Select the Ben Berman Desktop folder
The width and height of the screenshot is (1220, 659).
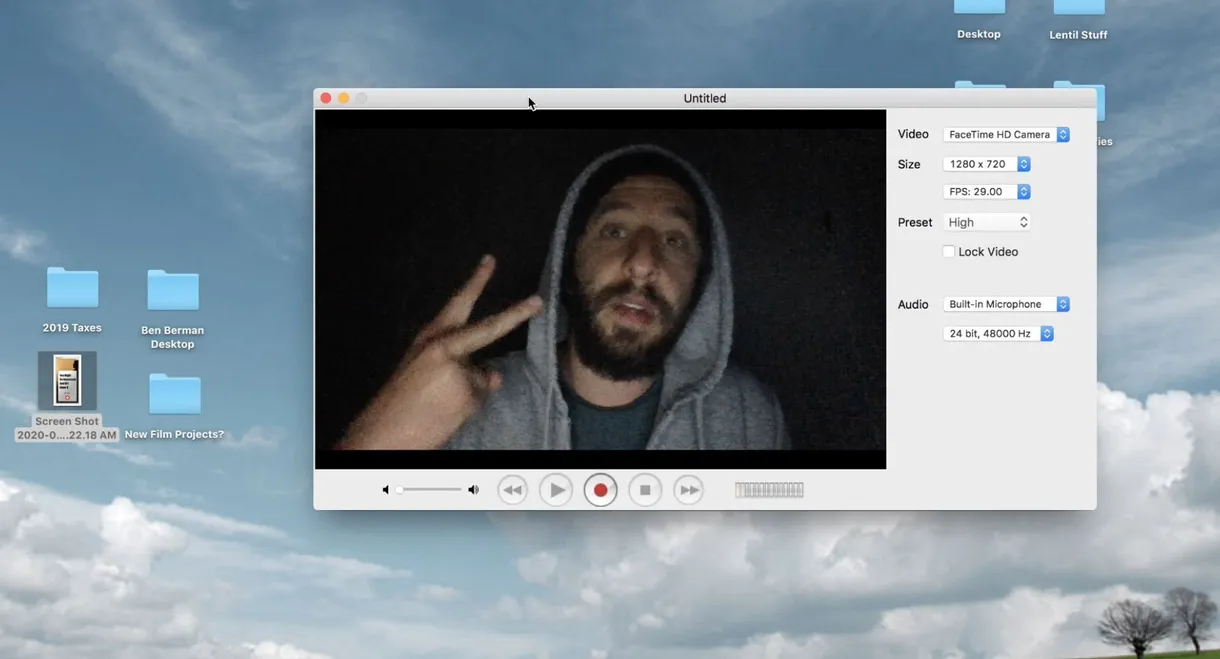(x=172, y=292)
